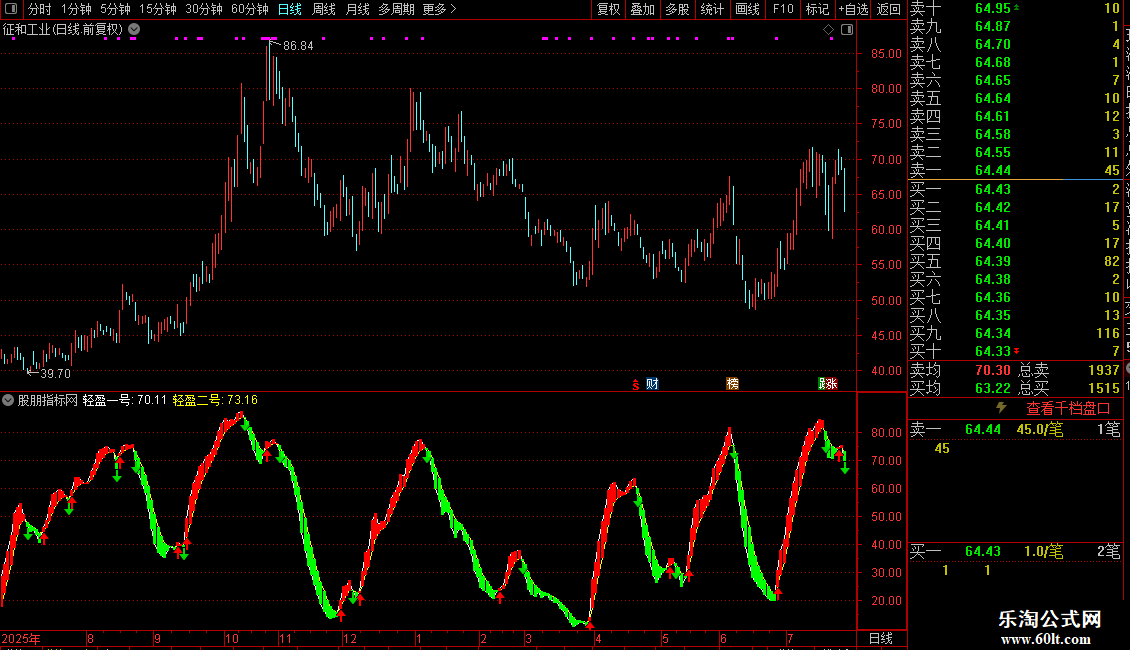Add stock via +自选
This screenshot has width=1130, height=650.
853,9
